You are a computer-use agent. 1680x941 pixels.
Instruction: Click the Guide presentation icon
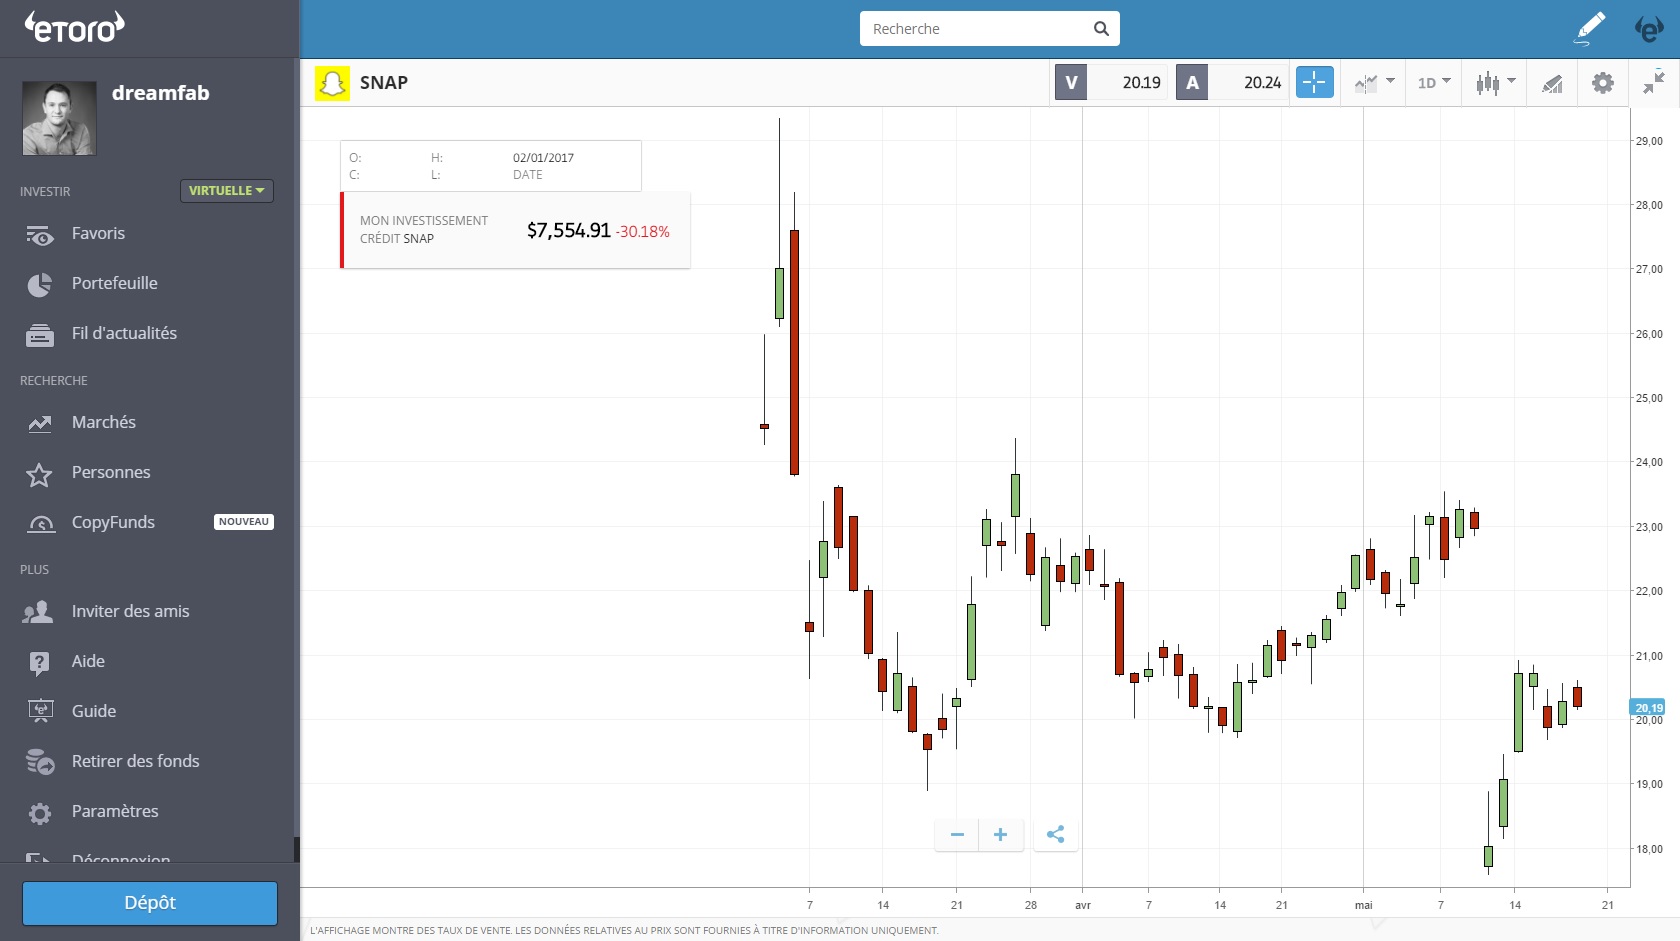click(x=40, y=712)
